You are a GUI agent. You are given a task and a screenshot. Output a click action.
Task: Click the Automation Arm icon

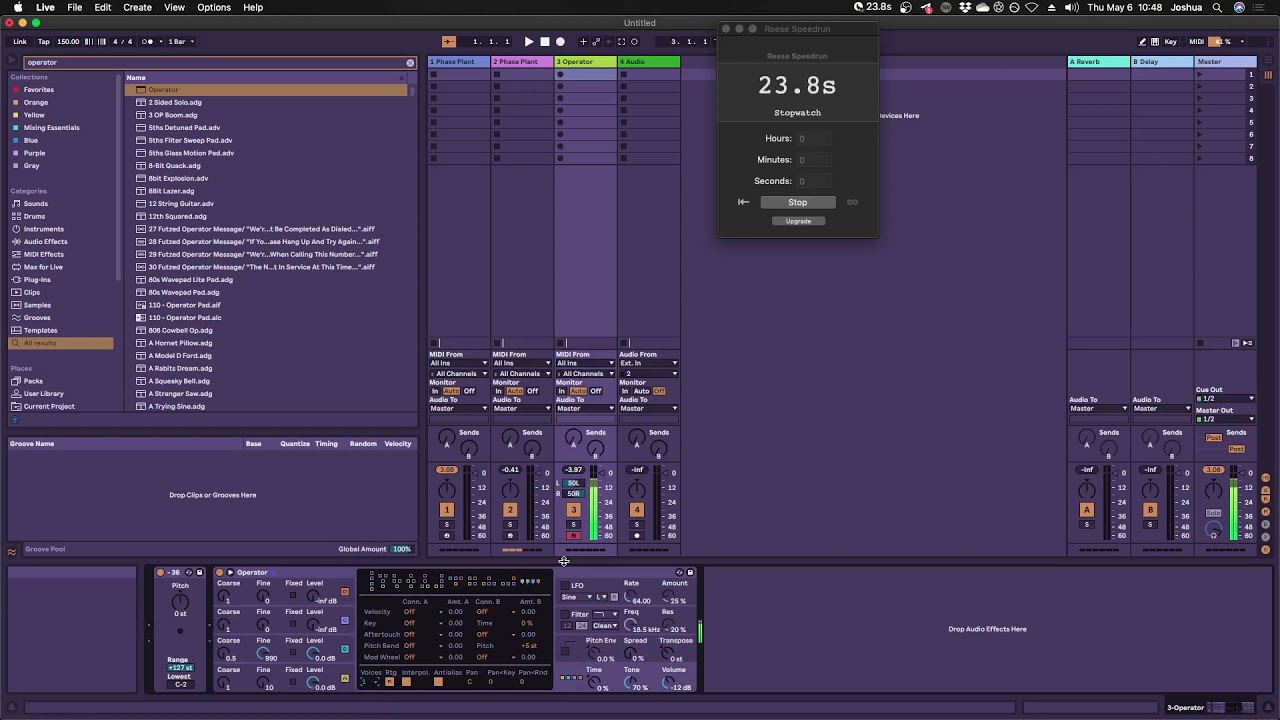596,42
